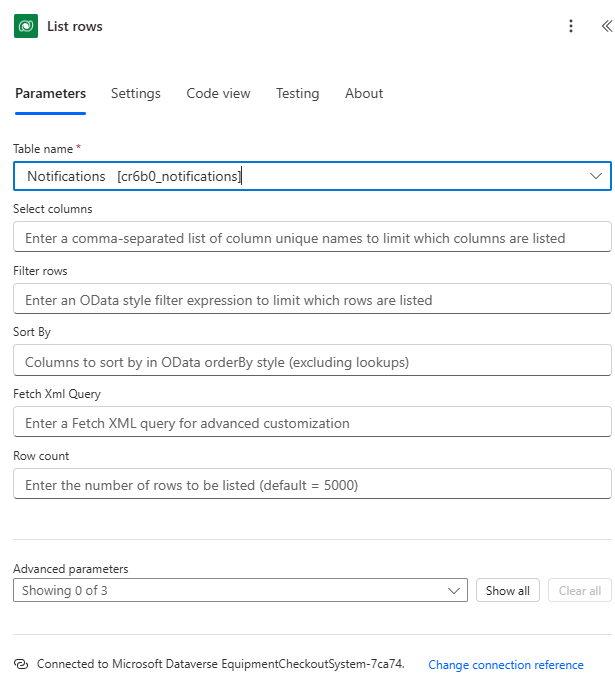
Task: Switch to Code view tab
Action: (218, 93)
